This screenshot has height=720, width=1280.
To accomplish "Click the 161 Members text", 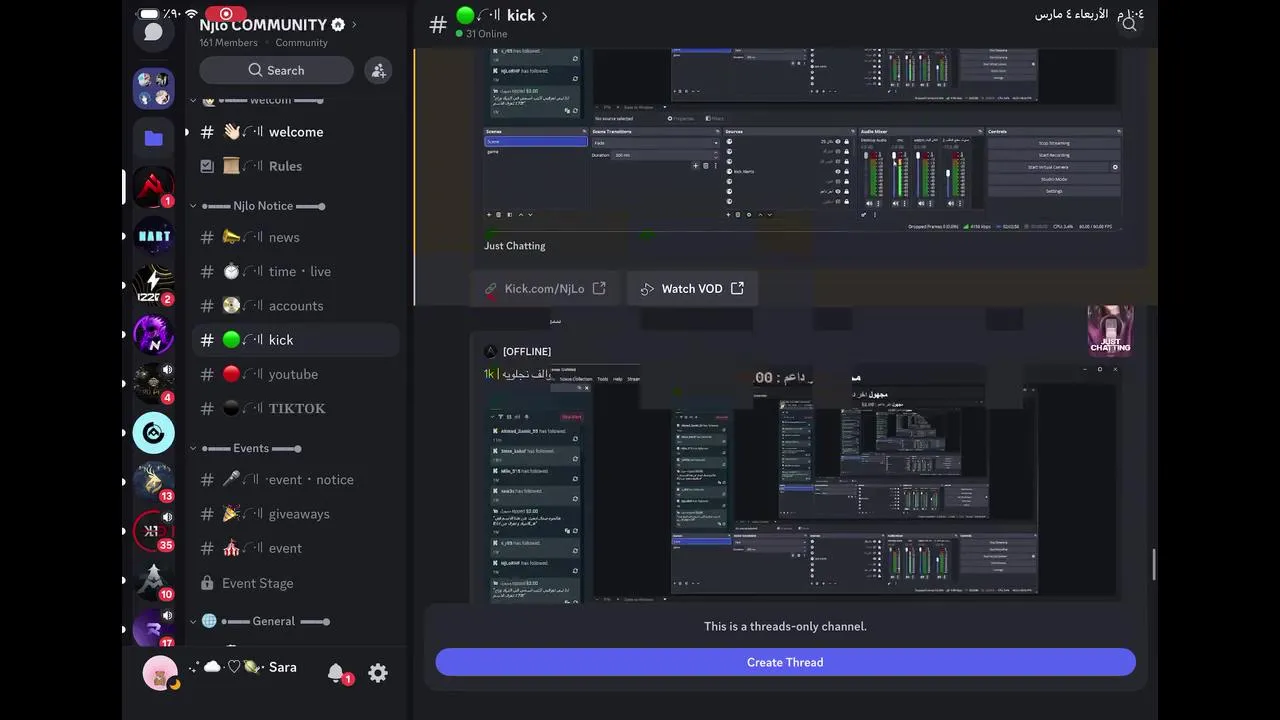I will click(x=228, y=43).
